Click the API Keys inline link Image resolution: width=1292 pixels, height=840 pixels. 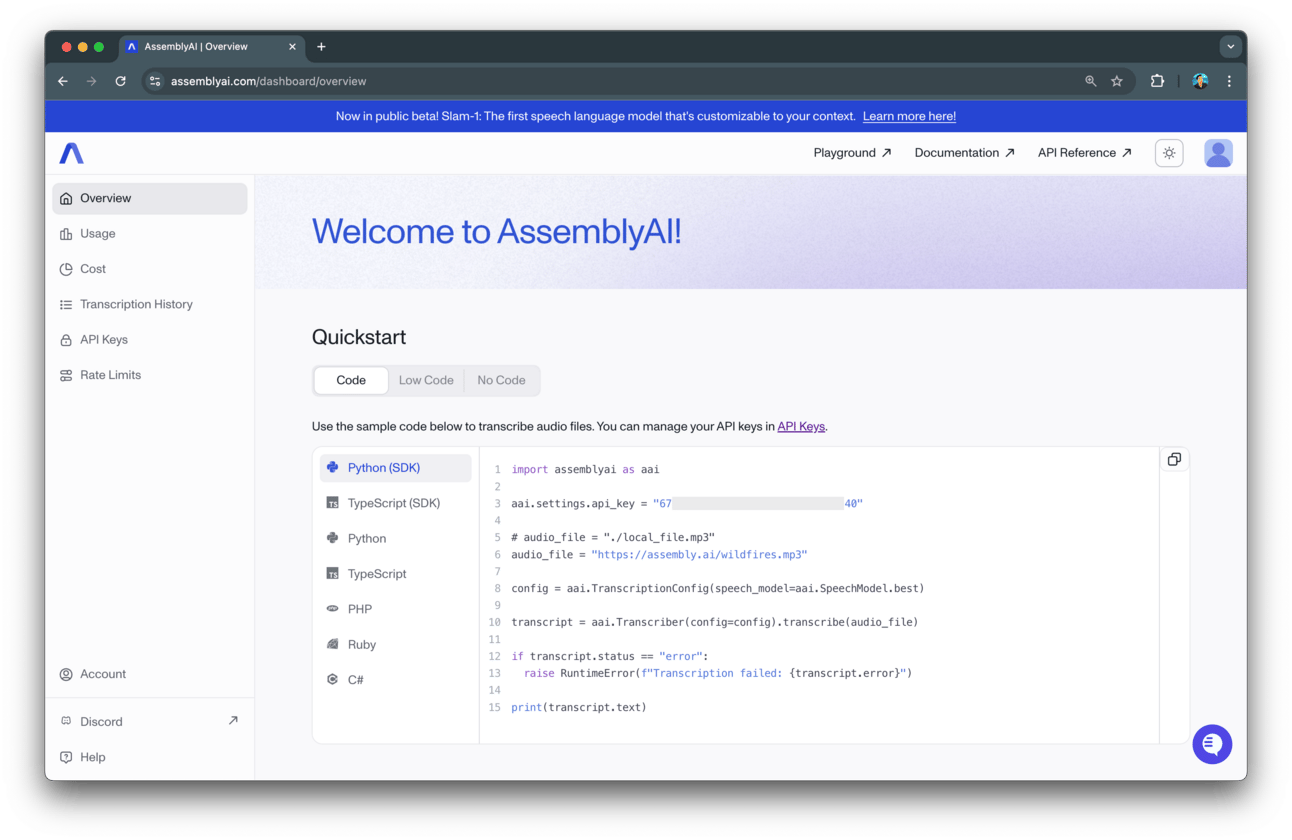tap(801, 426)
